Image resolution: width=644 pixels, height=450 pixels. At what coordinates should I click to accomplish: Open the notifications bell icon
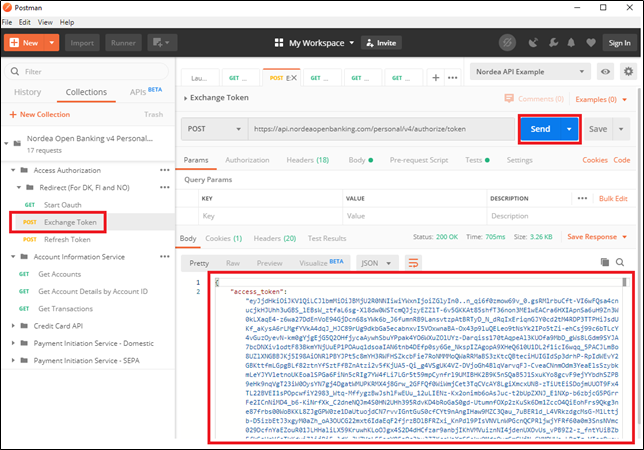[x=571, y=43]
